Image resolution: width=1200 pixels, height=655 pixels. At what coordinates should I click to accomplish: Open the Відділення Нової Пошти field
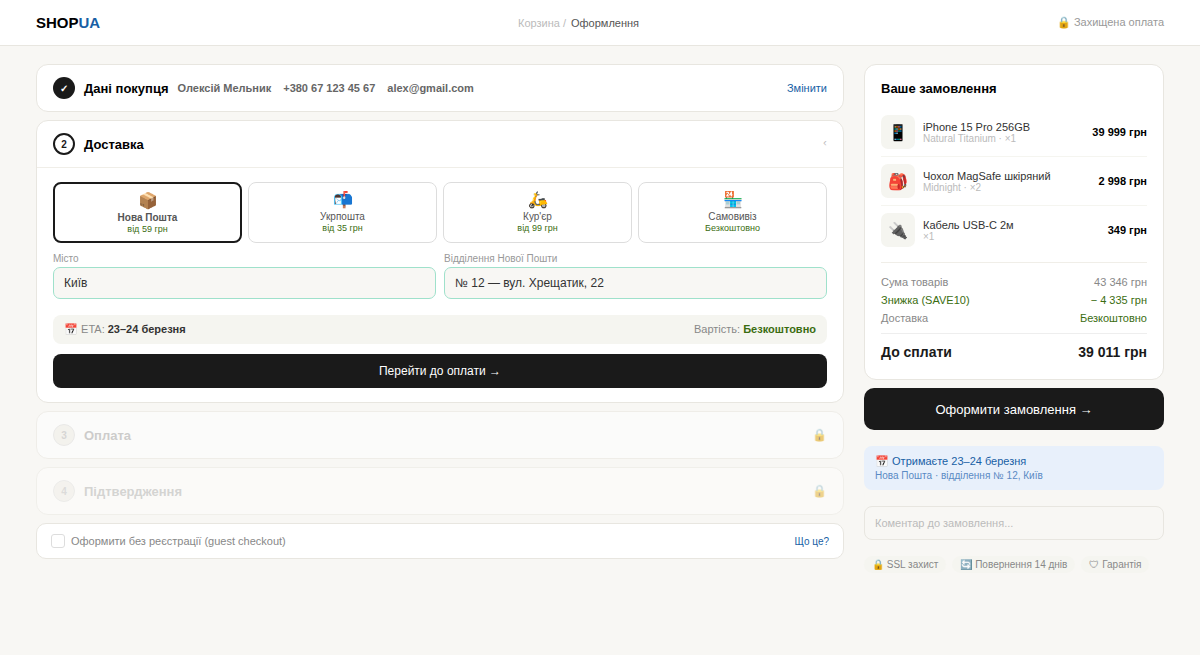pos(635,283)
